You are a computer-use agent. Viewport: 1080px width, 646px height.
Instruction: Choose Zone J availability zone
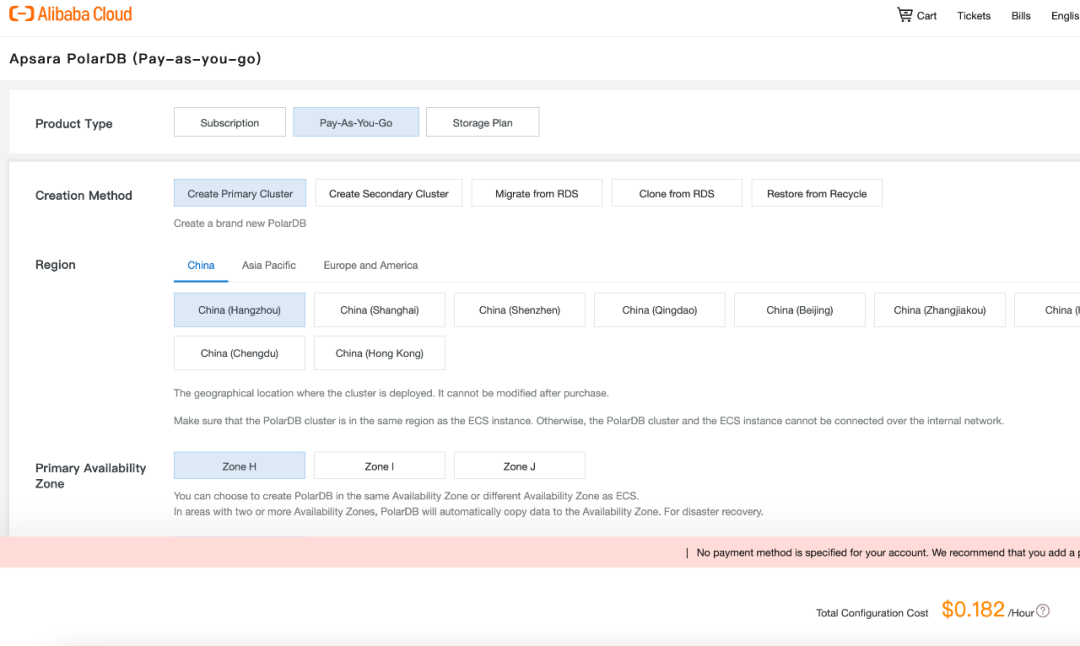(519, 466)
